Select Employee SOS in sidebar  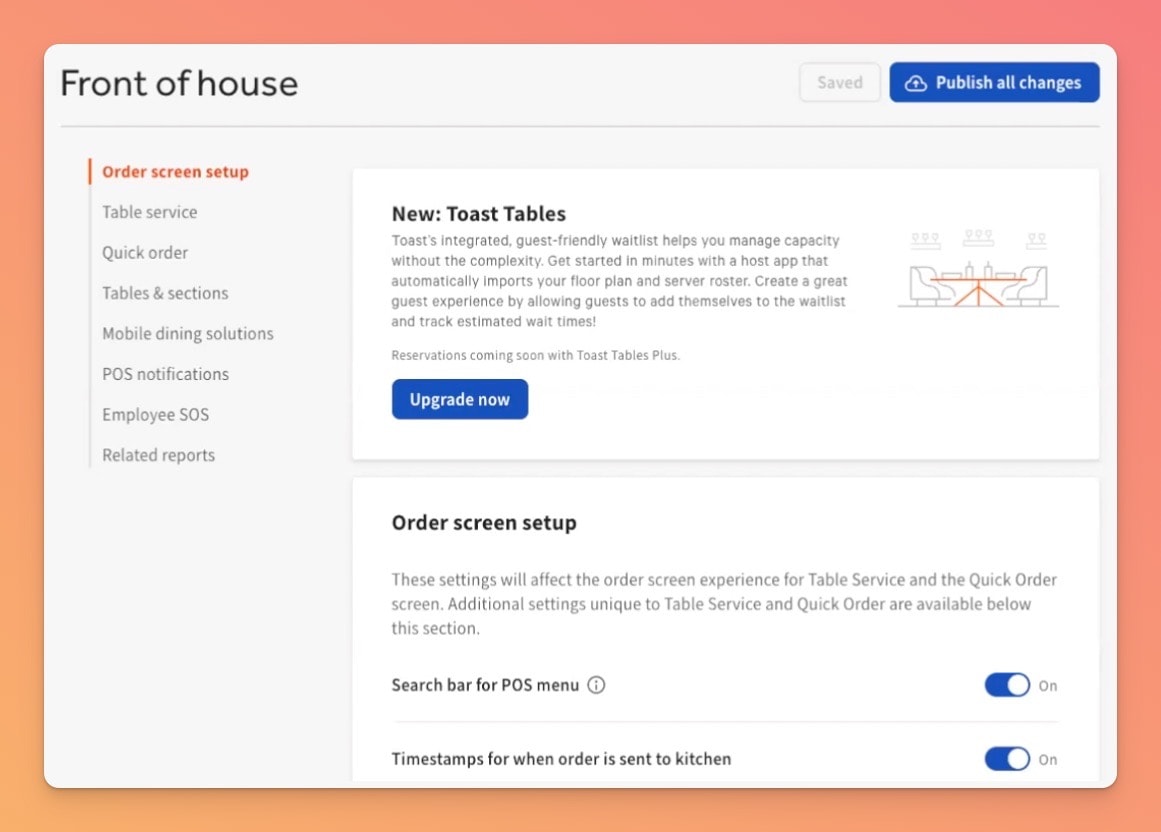pos(155,415)
